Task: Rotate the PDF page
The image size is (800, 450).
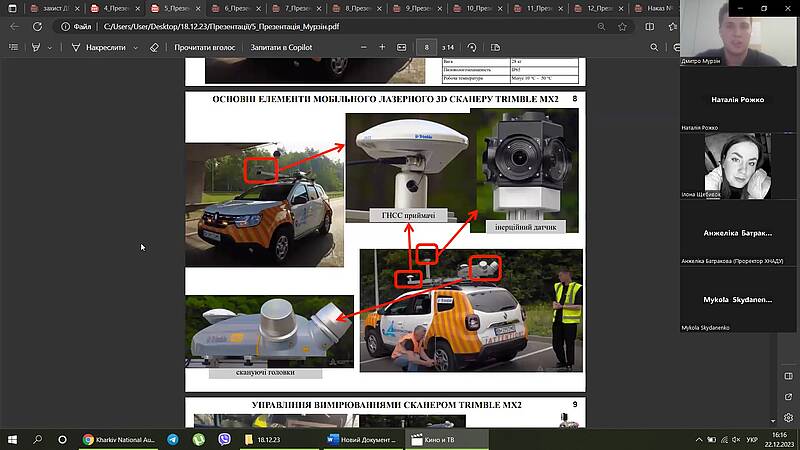Action: 471,47
